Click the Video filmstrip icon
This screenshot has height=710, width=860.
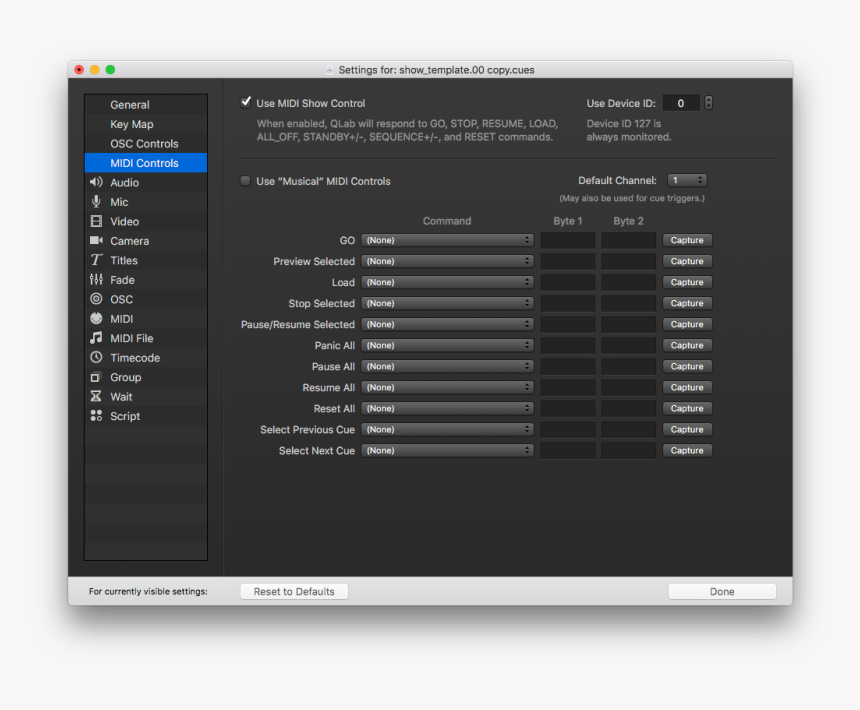[96, 222]
